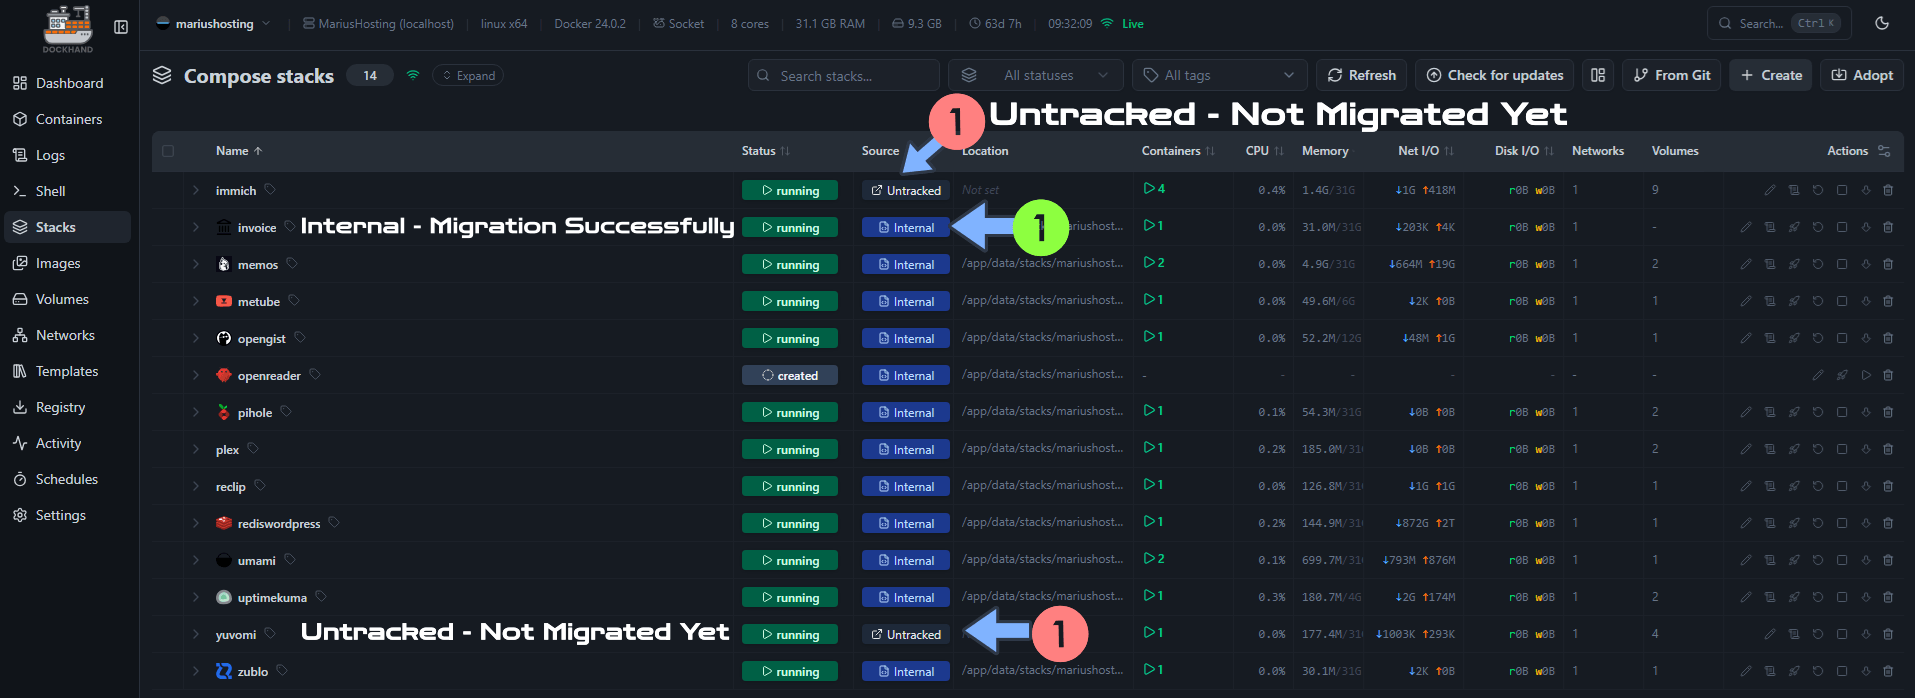Expand the memos stack row
Viewport: 1915px width, 698px height.
click(x=196, y=264)
